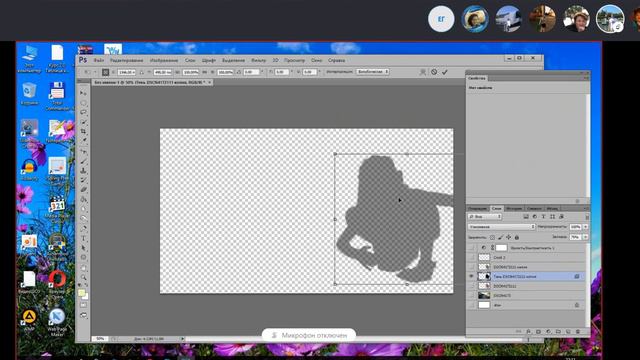Filter layers by smart objects icon
Image resolution: width=640 pixels, height=360 pixels.
[x=561, y=217]
